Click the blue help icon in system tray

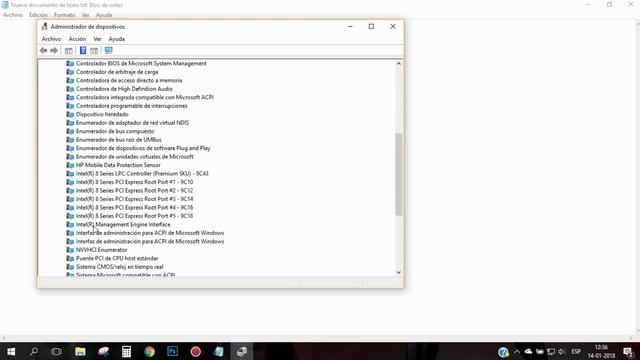pyautogui.click(x=503, y=352)
